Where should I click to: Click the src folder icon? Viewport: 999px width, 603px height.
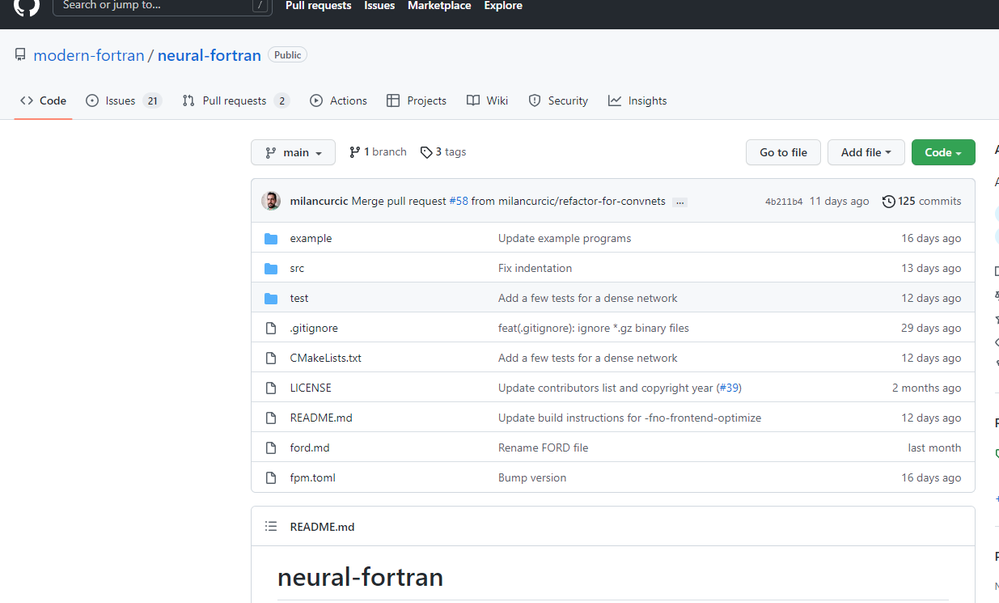coord(271,268)
